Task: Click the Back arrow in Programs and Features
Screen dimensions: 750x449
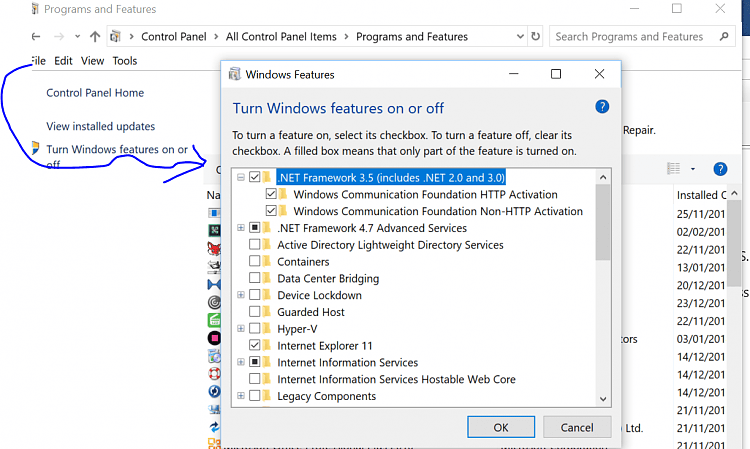Action: (x=36, y=37)
